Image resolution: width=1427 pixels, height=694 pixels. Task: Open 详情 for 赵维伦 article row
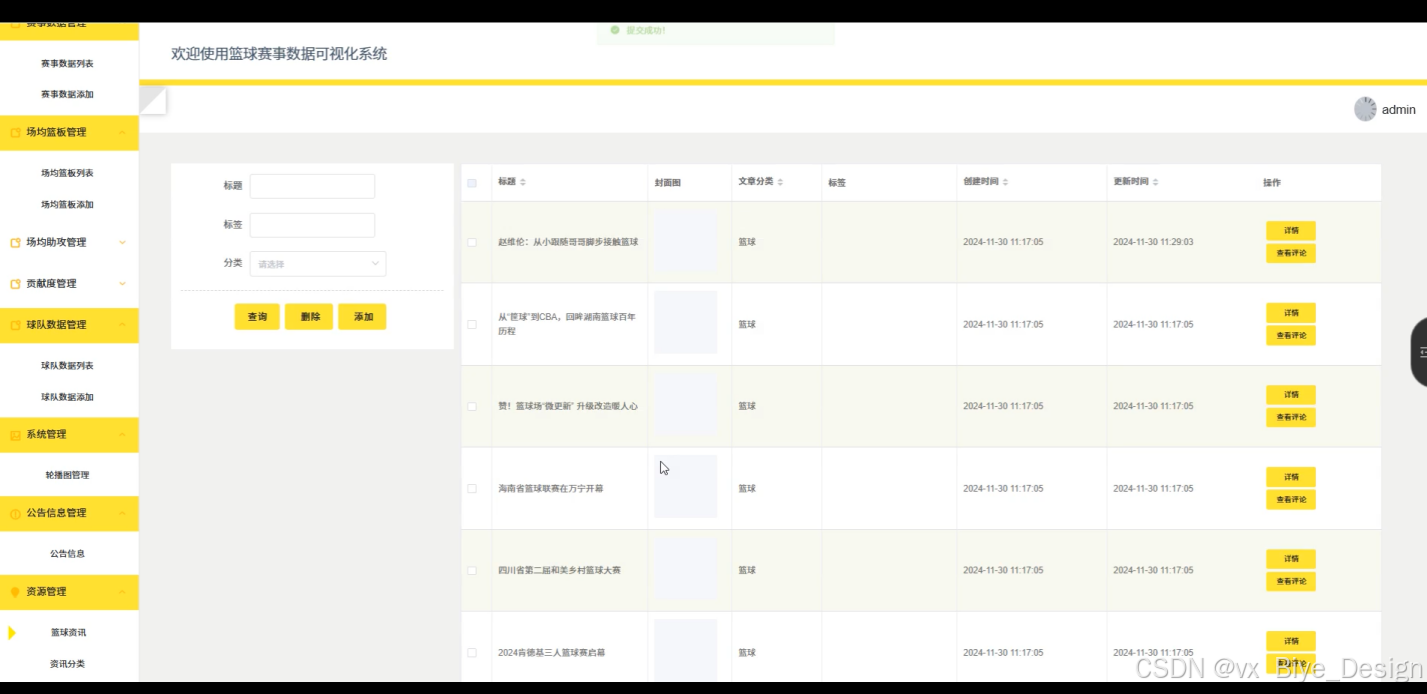click(x=1291, y=230)
